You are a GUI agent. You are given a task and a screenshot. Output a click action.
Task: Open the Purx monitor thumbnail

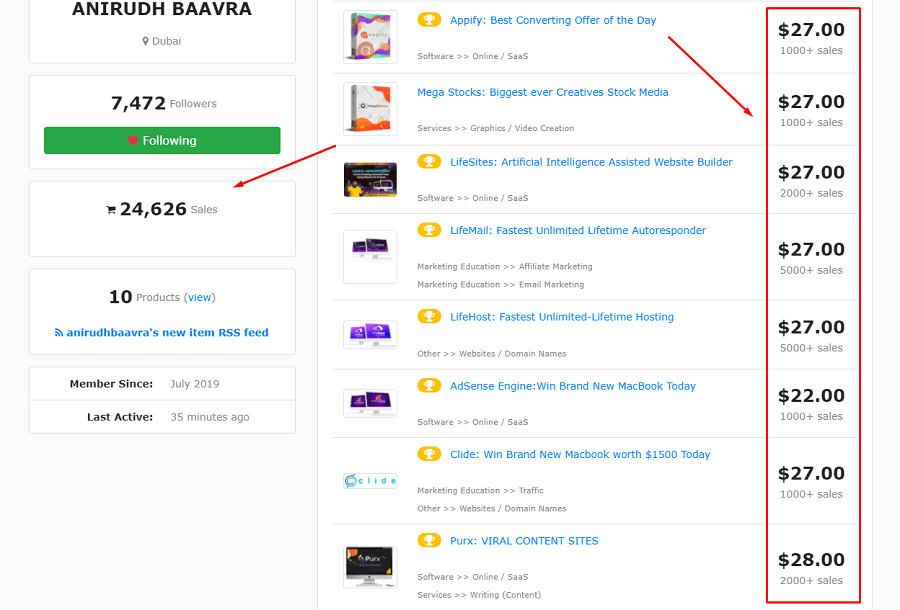(x=370, y=567)
